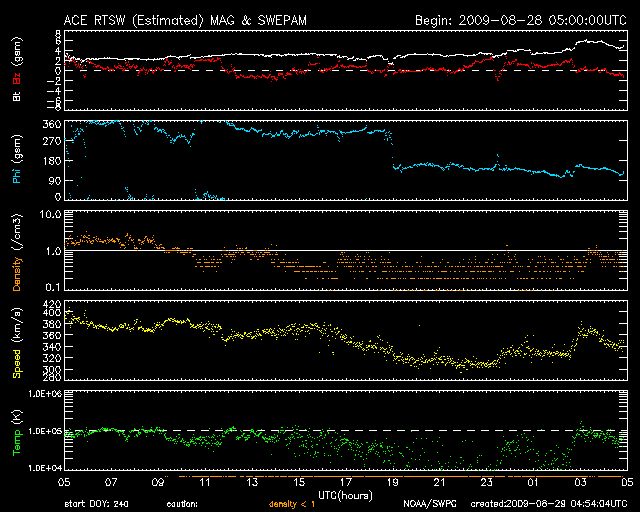Click the "270" tick on the Phi axis
Image resolution: width=640 pixels, height=512 pixels.
pyautogui.click(x=52, y=141)
